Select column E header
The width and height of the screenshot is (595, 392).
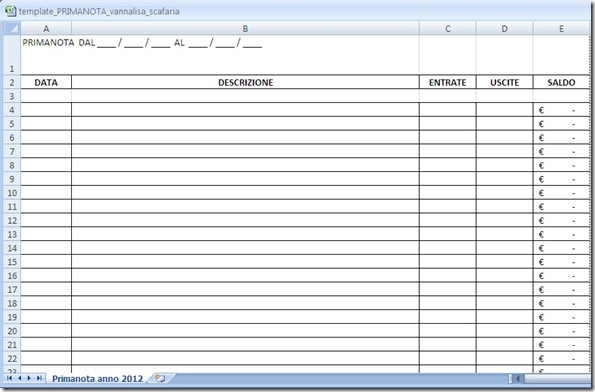click(x=561, y=28)
